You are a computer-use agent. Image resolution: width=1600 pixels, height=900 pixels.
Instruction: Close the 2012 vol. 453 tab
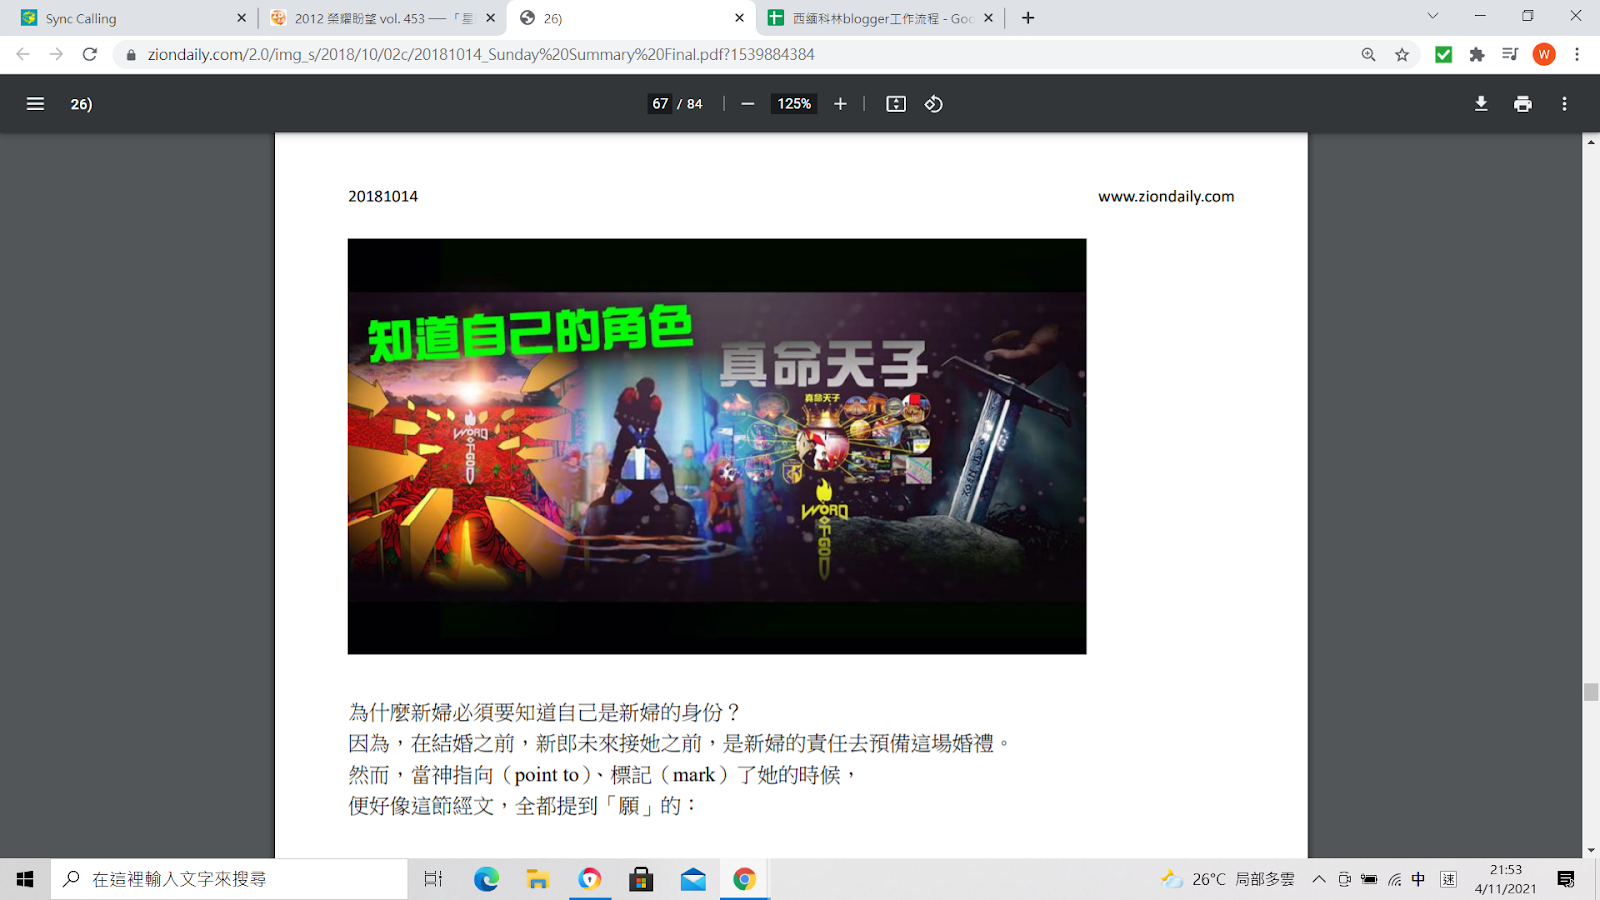(x=490, y=18)
